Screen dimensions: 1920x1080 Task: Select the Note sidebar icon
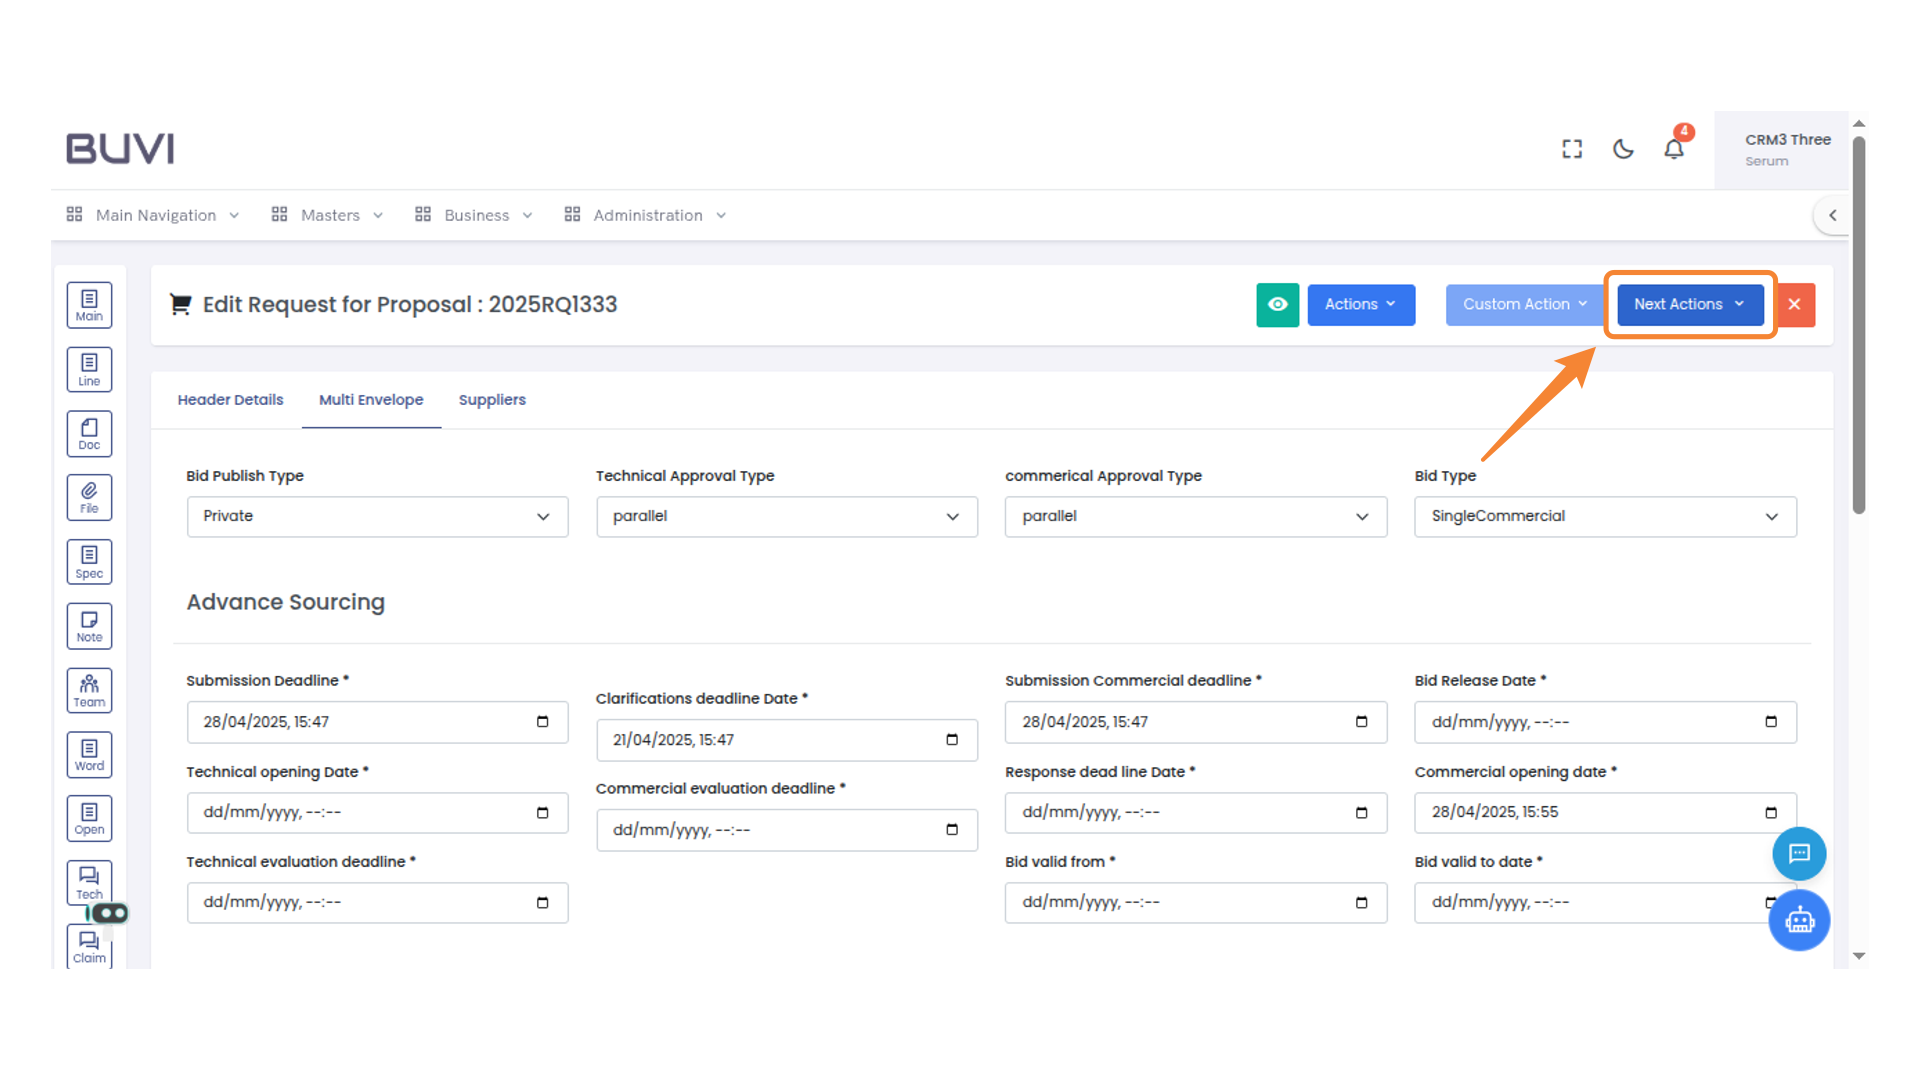pyautogui.click(x=89, y=626)
